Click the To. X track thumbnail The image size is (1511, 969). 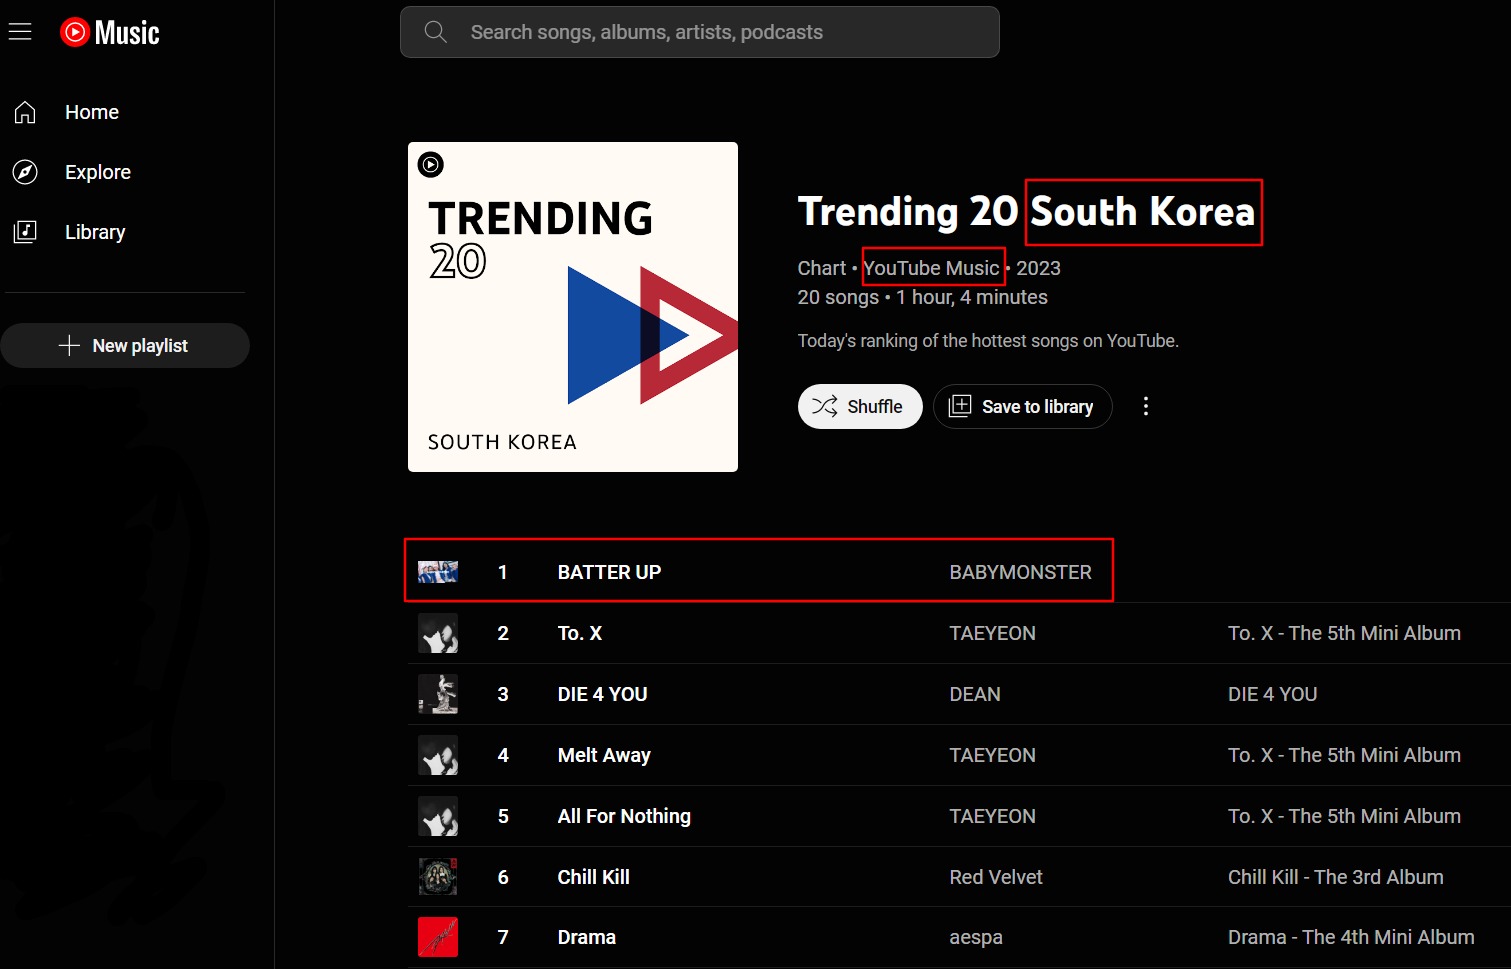438,633
